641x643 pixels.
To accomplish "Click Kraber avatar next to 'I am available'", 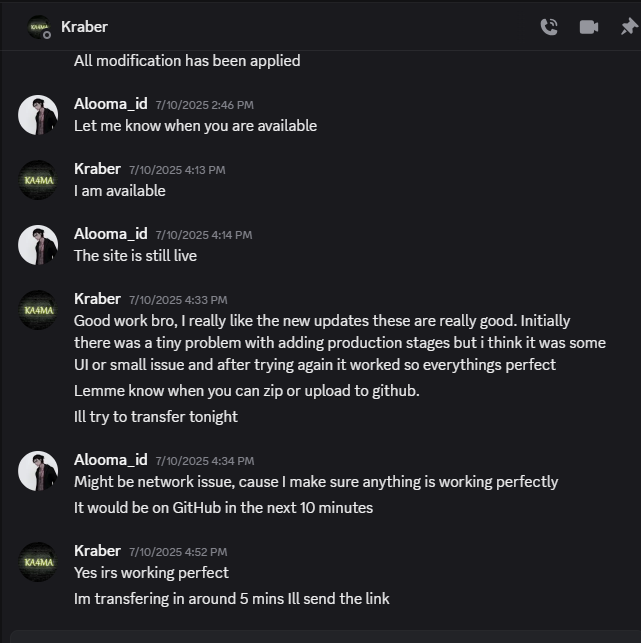I will pos(38,180).
